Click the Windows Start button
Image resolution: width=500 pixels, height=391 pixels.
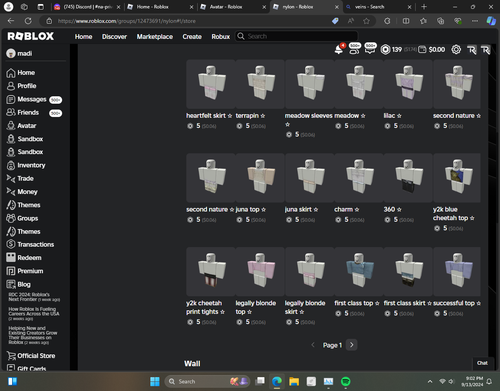[155, 381]
